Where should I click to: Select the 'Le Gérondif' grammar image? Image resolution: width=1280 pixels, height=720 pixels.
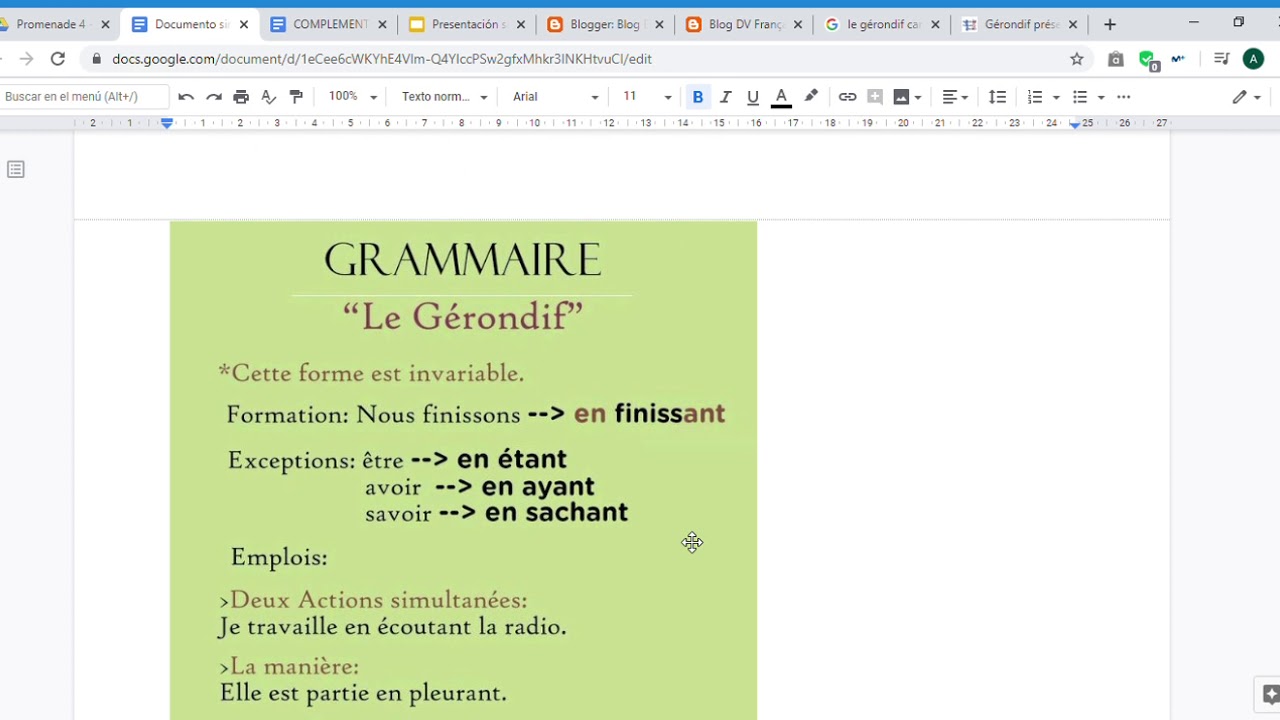click(x=463, y=470)
